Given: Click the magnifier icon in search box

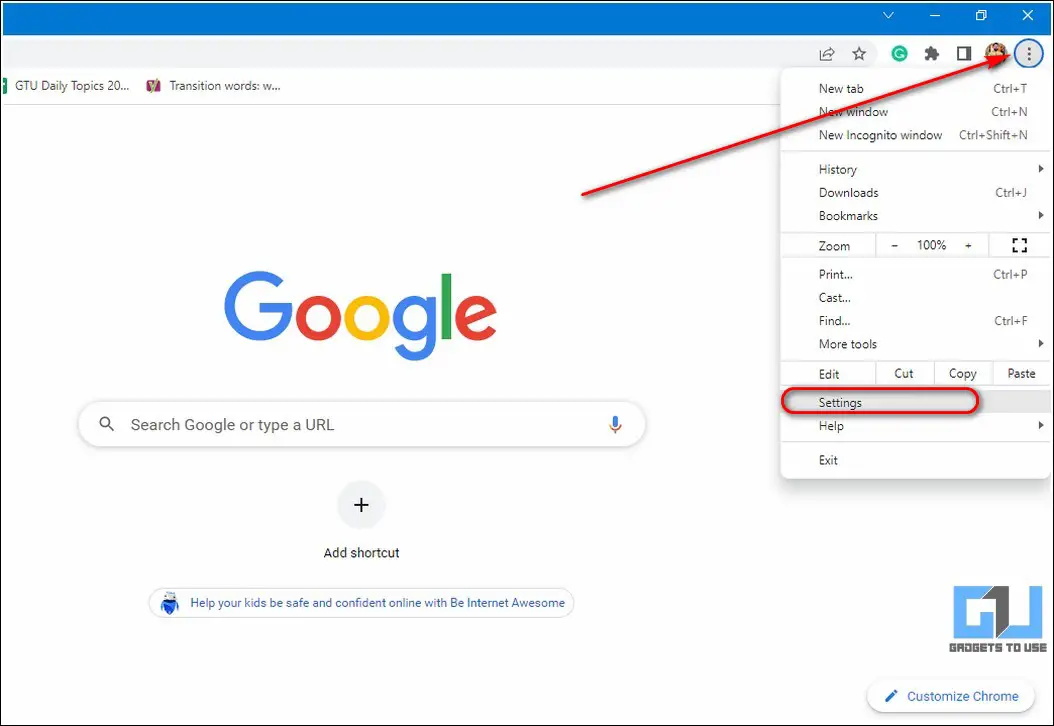Looking at the screenshot, I should pos(106,424).
